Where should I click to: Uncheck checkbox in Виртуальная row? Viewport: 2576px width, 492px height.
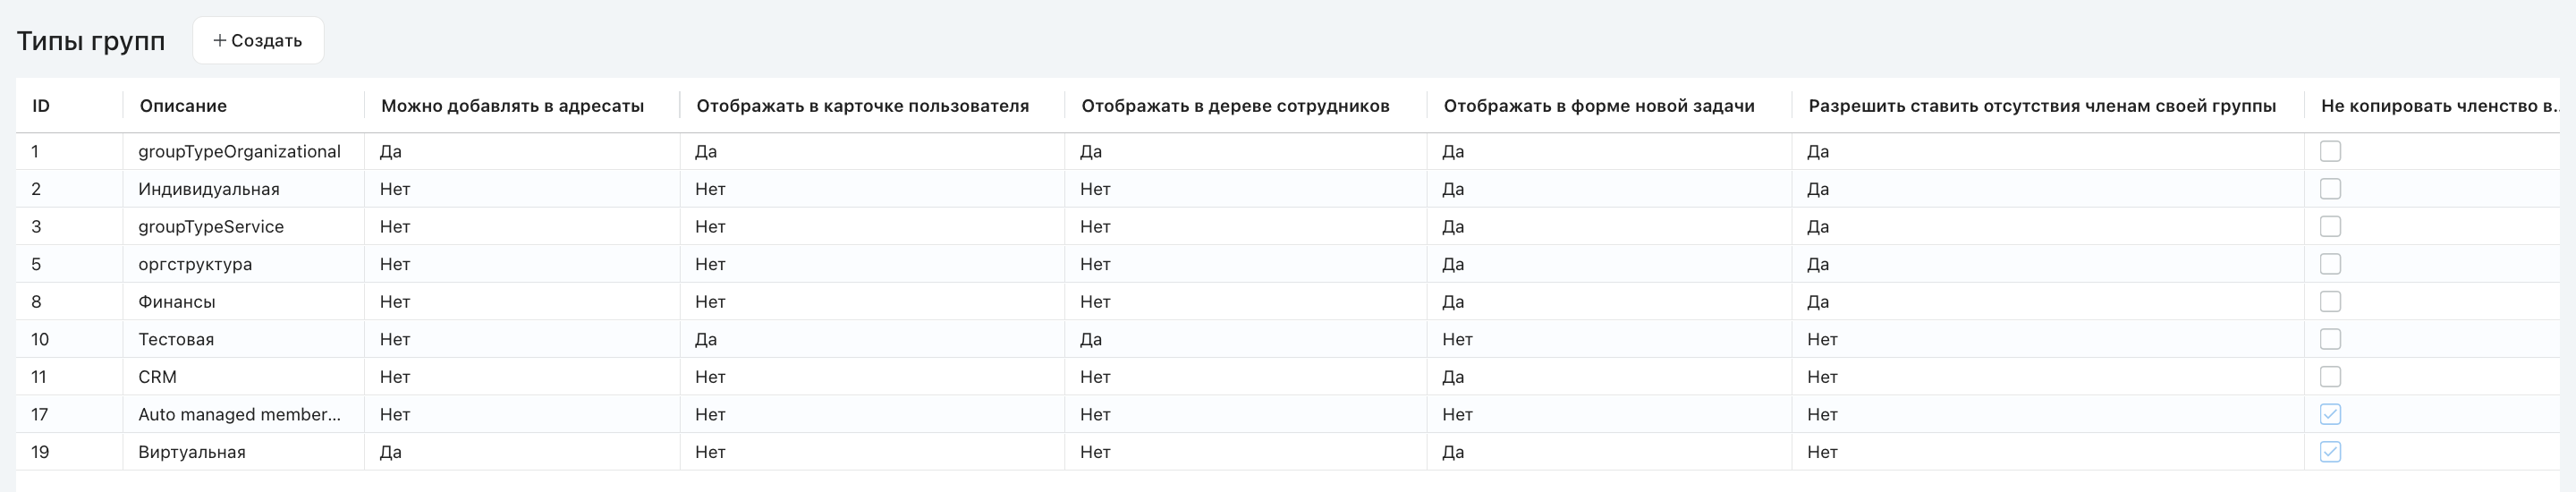[2330, 452]
